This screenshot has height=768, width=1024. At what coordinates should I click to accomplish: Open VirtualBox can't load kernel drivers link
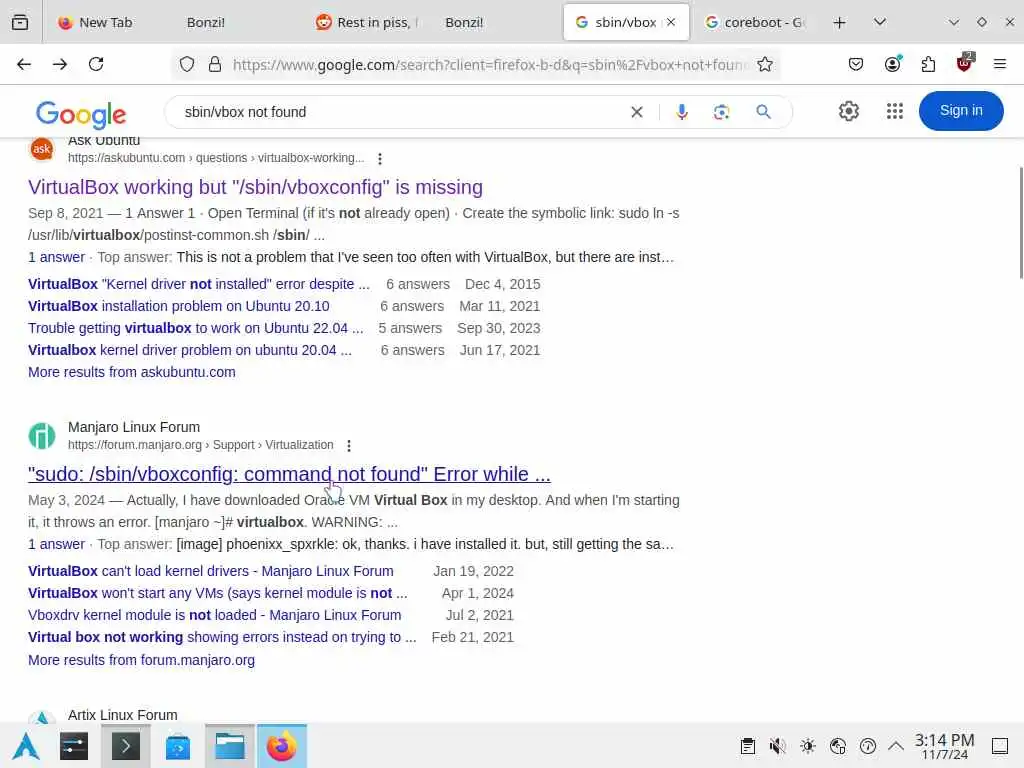pos(211,571)
